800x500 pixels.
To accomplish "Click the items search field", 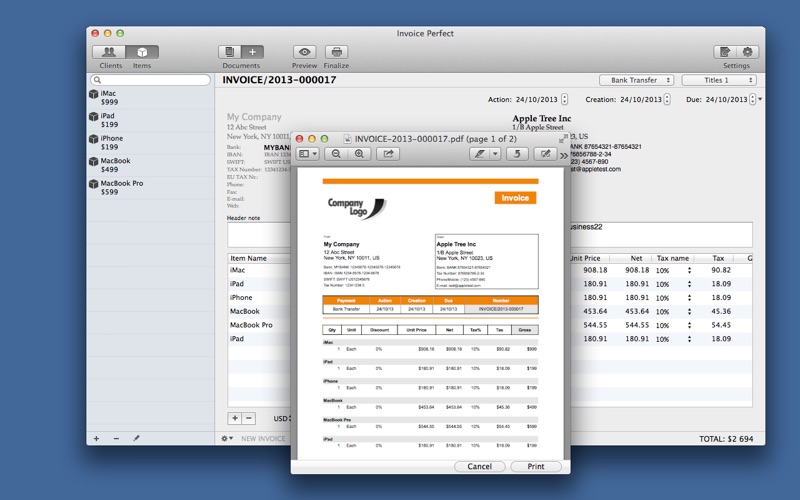I will click(151, 80).
